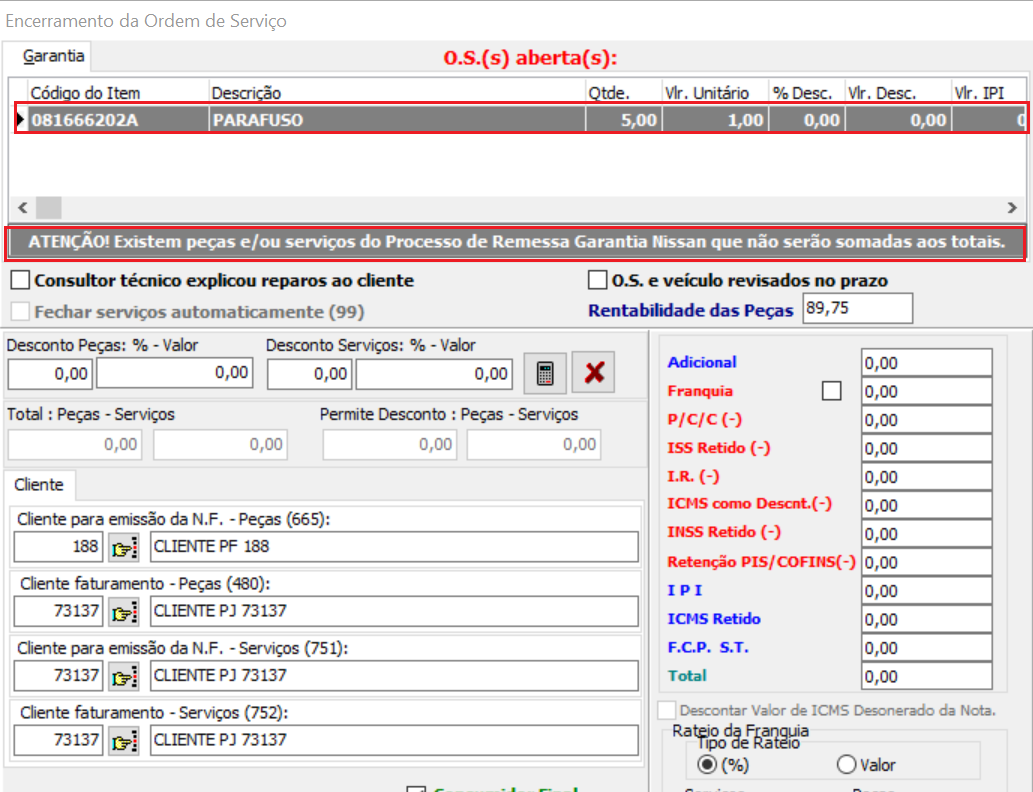Open the discount calculator icon
Viewport: 1033px width, 792px height.
point(545,373)
